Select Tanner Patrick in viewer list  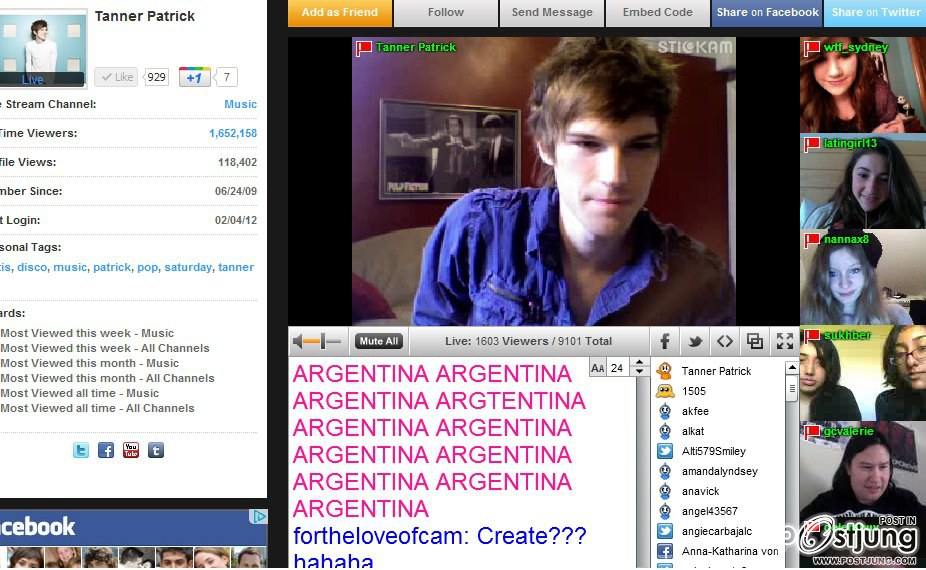point(716,371)
